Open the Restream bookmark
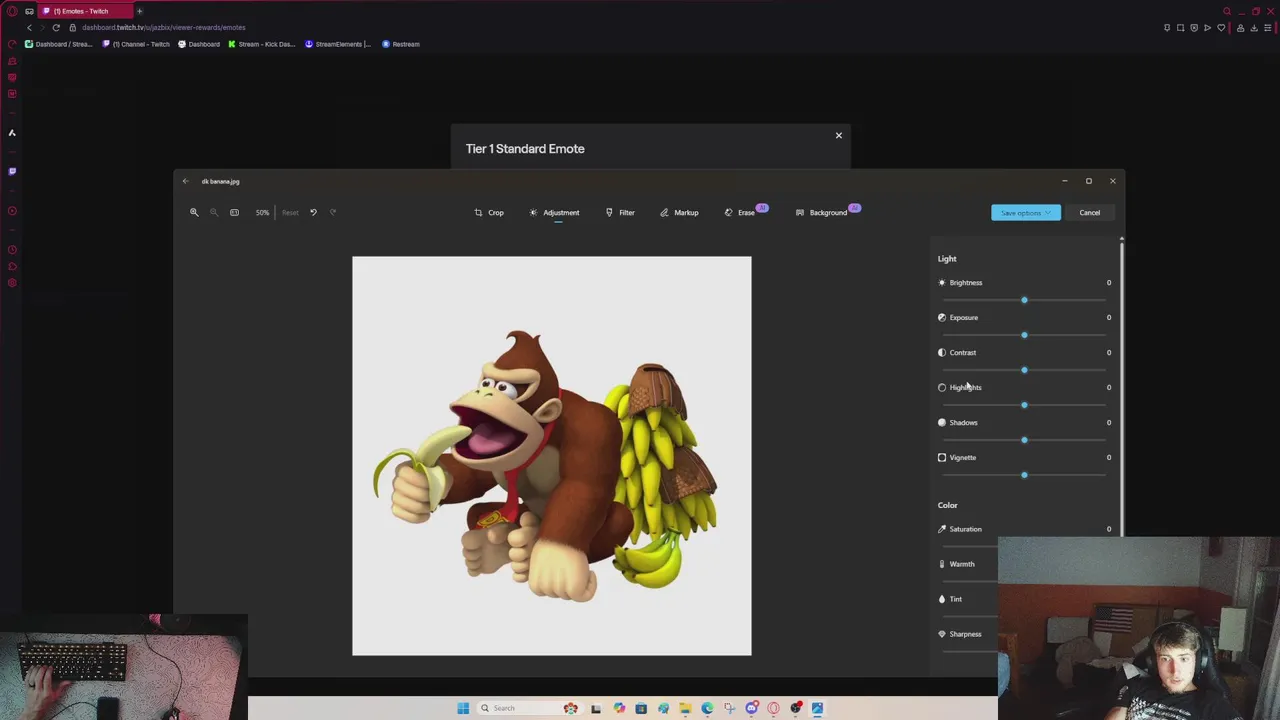The image size is (1280, 720). pos(401,44)
